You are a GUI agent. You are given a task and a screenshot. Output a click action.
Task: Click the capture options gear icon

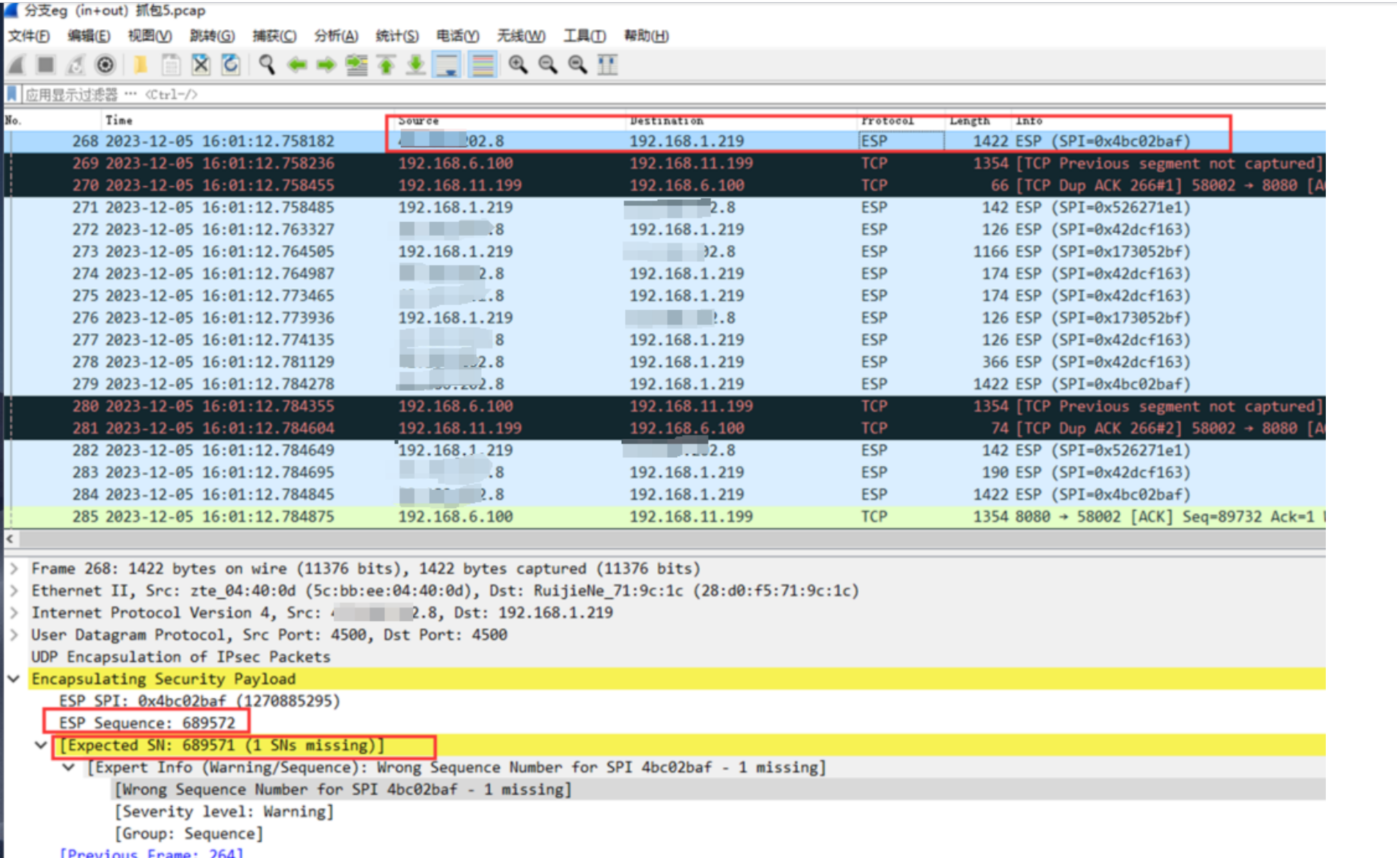pyautogui.click(x=105, y=65)
